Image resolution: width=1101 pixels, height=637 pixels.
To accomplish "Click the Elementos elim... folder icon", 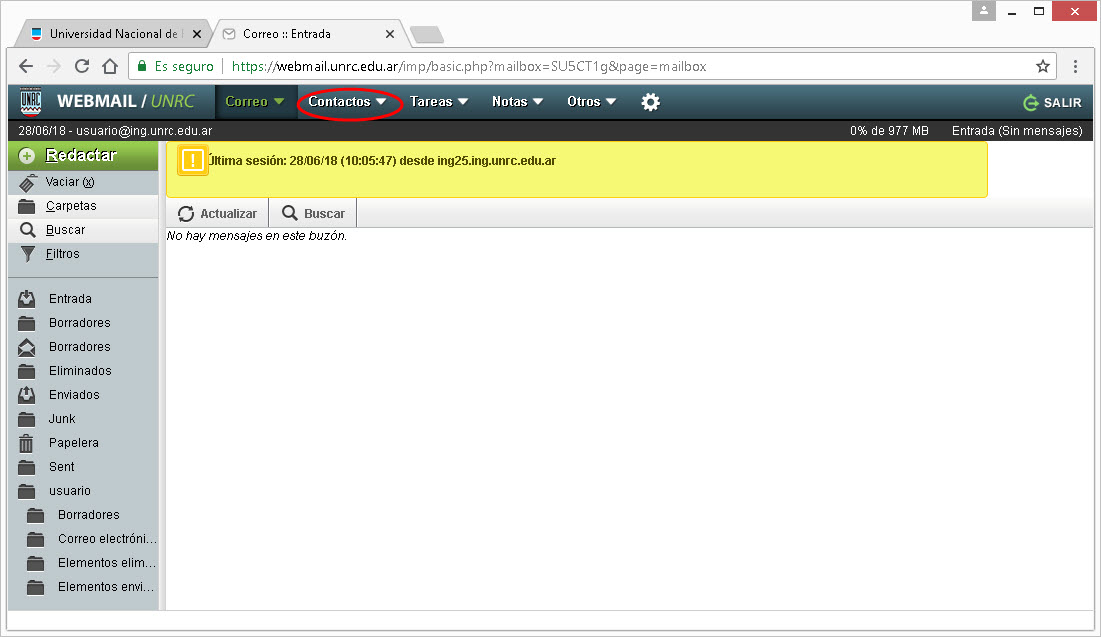I will 35,563.
